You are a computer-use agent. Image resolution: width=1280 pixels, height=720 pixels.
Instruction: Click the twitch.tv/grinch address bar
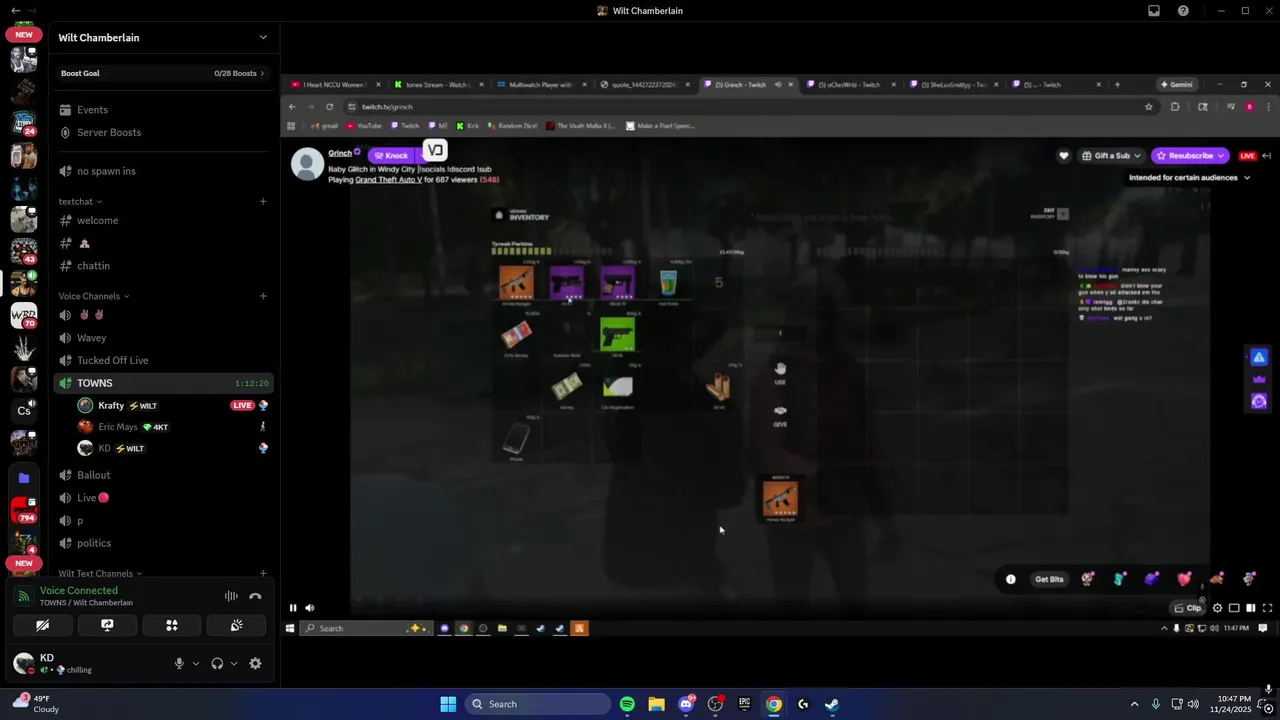[740, 107]
